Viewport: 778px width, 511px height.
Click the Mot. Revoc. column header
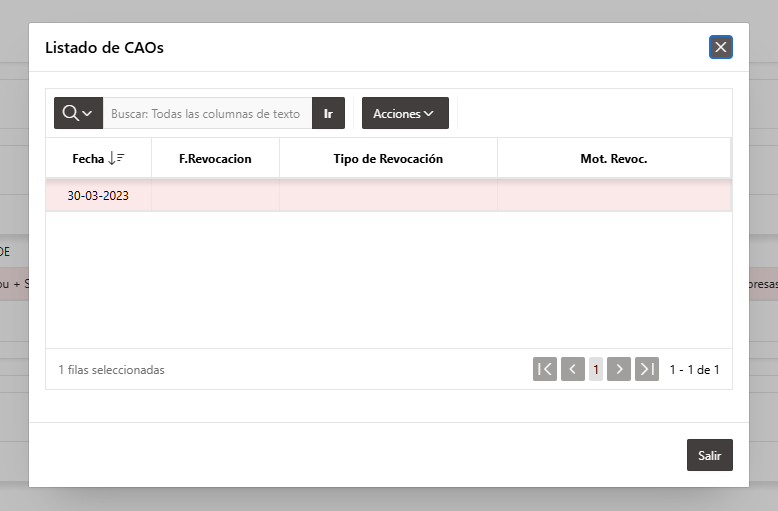(614, 159)
